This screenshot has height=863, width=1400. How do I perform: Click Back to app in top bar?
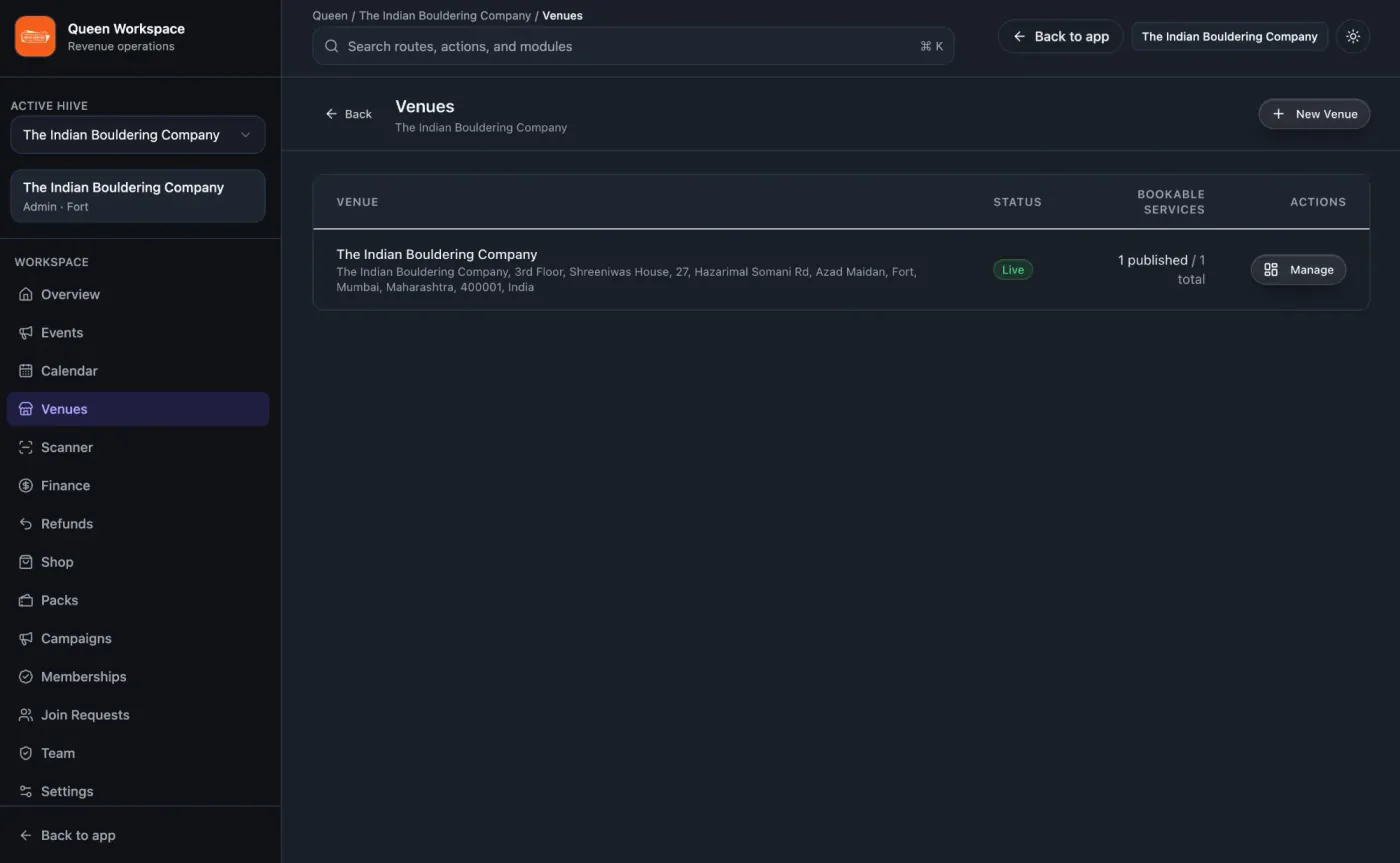1061,36
